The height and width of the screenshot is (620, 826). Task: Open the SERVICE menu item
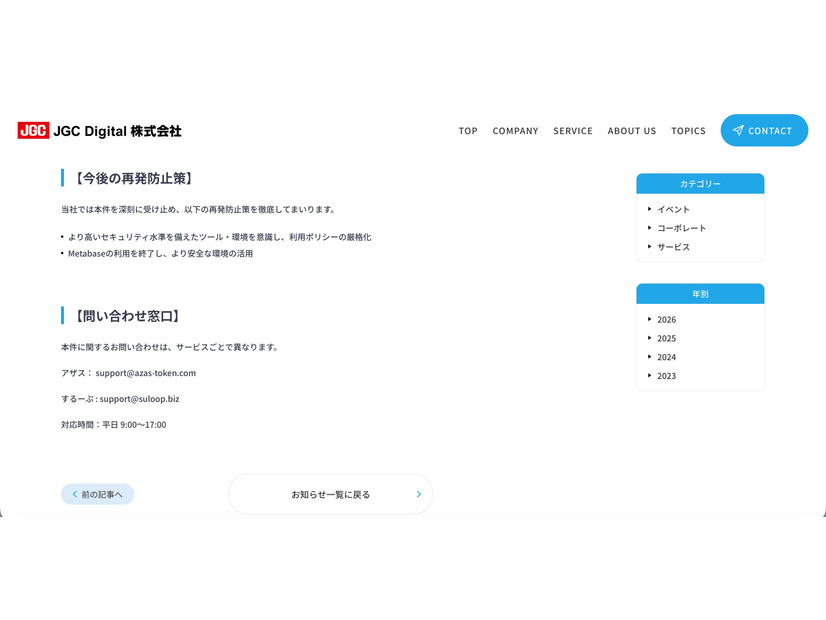pos(573,131)
